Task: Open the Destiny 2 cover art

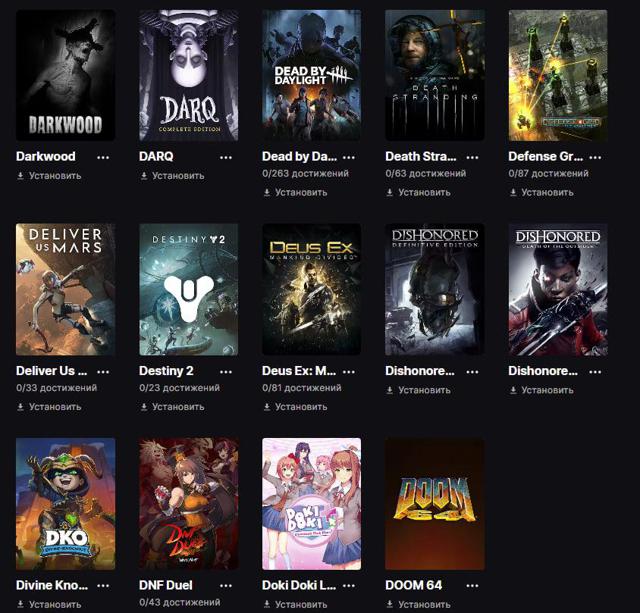Action: click(189, 289)
